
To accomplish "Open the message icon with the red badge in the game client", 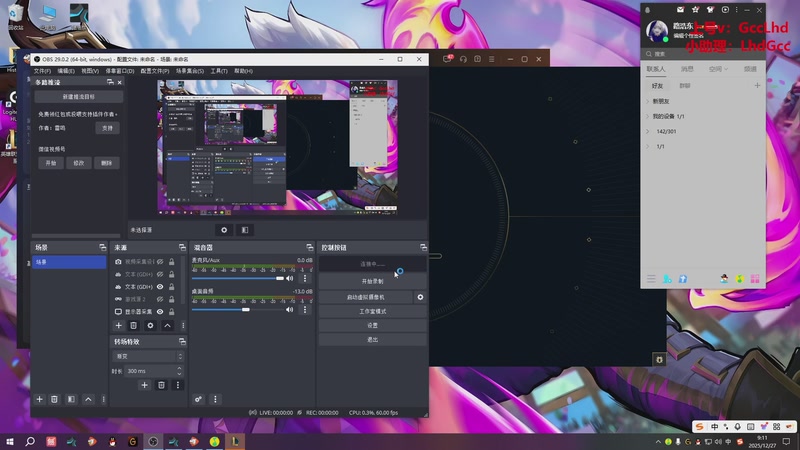I will (447, 59).
